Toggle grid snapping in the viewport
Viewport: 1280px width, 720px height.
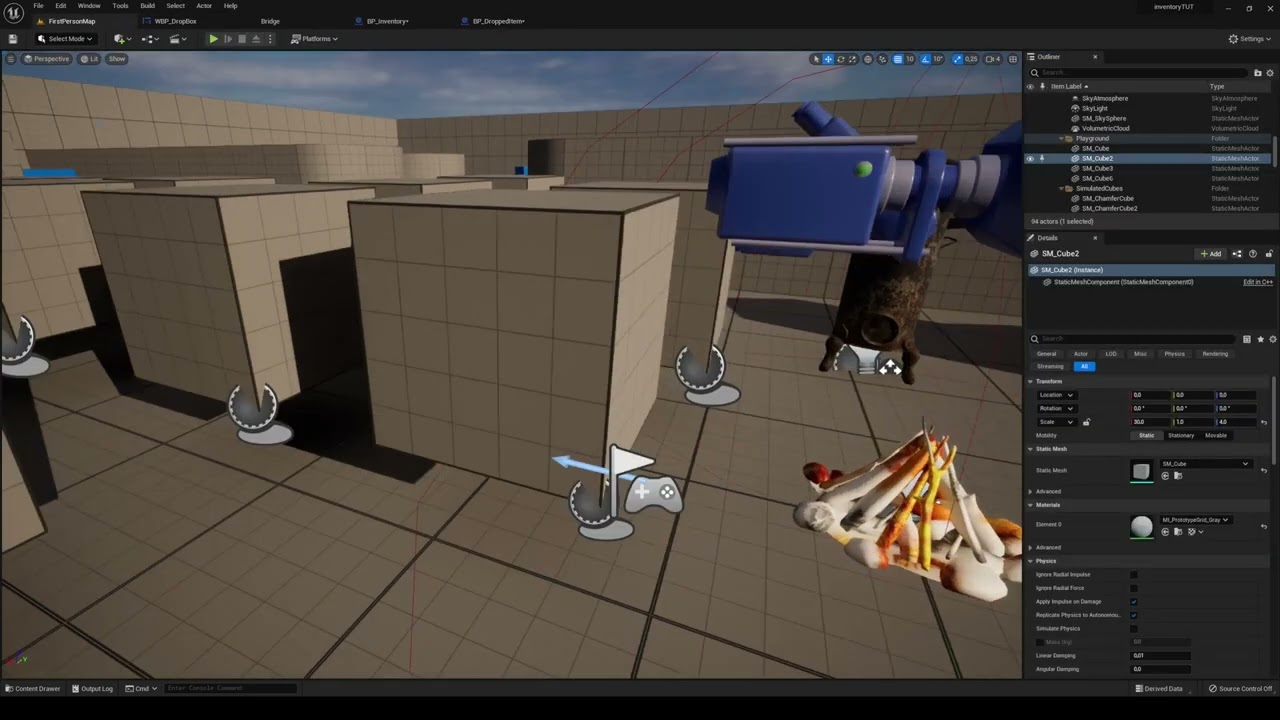(x=898, y=59)
